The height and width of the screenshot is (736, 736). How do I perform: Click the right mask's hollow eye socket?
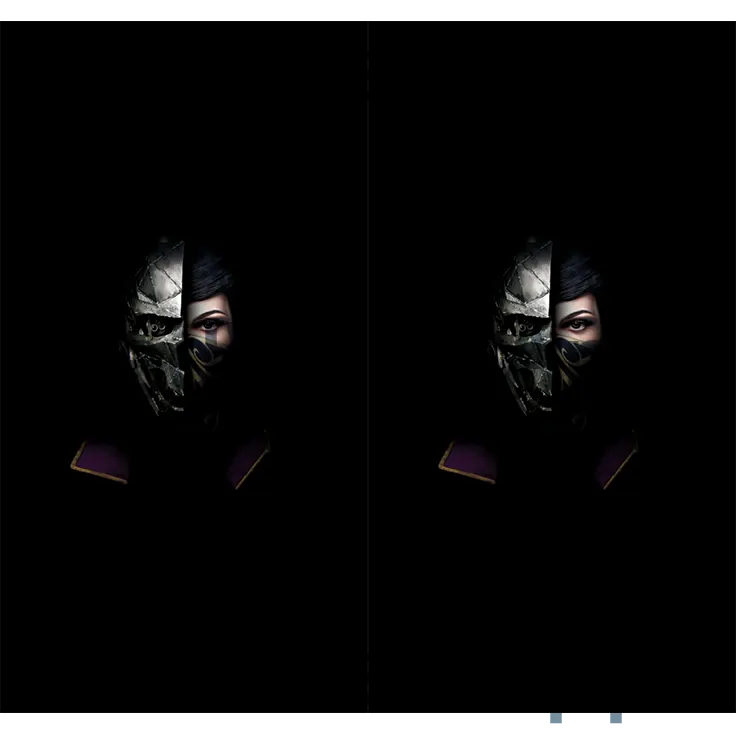pos(520,328)
